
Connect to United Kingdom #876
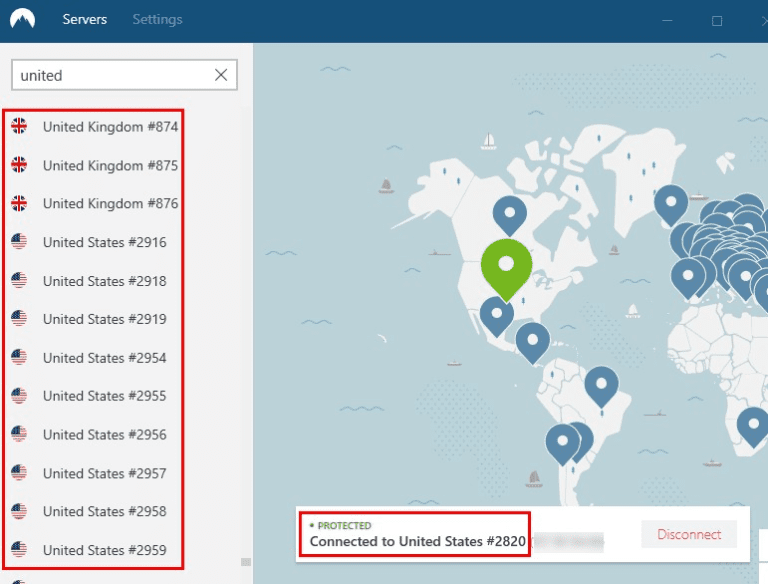coord(110,204)
